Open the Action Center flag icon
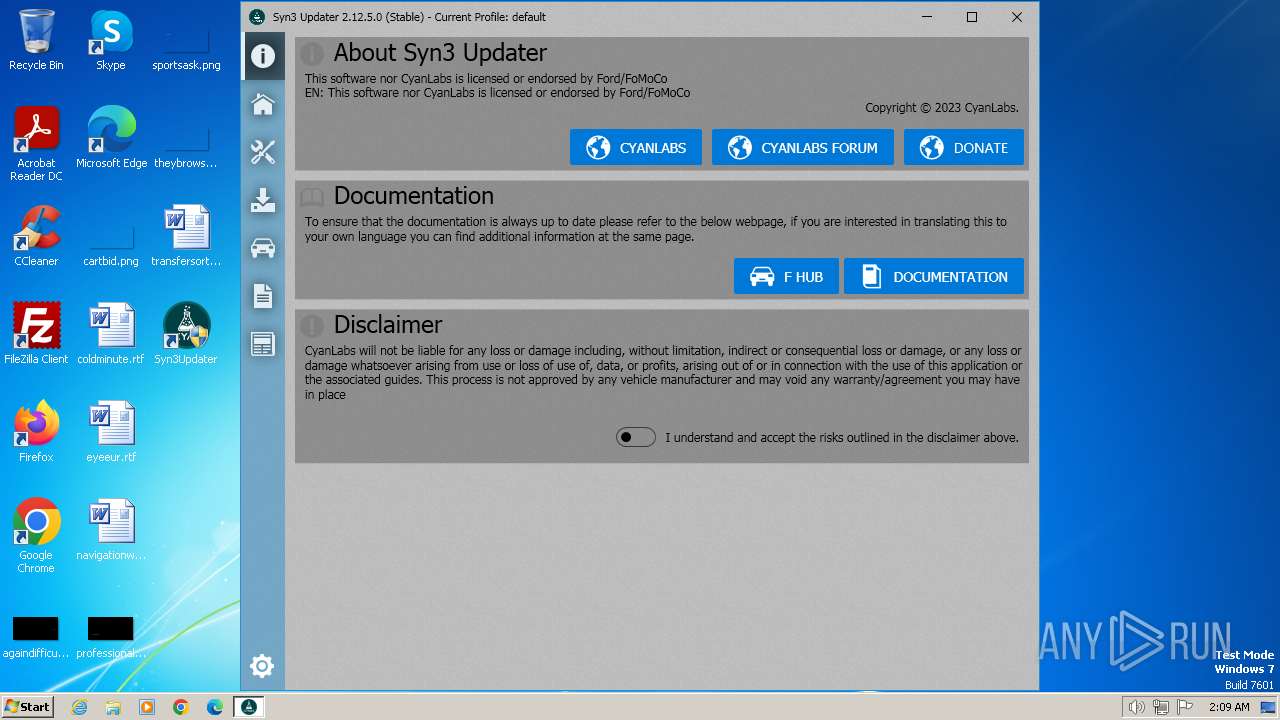Screen dimensions: 1280x720 (x=1185, y=707)
